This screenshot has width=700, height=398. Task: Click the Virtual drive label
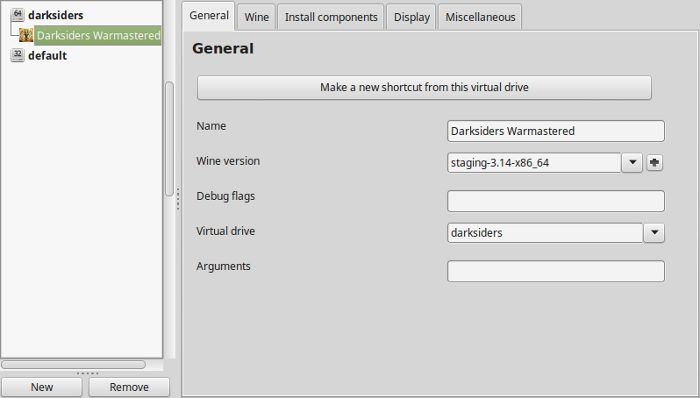[225, 231]
